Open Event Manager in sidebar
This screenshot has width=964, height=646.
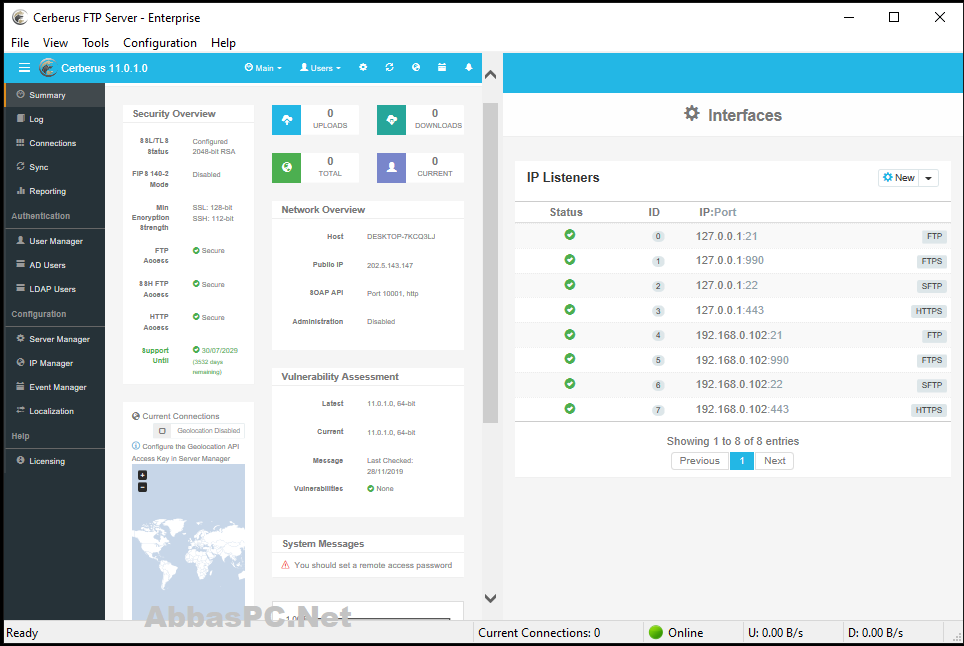[55, 387]
